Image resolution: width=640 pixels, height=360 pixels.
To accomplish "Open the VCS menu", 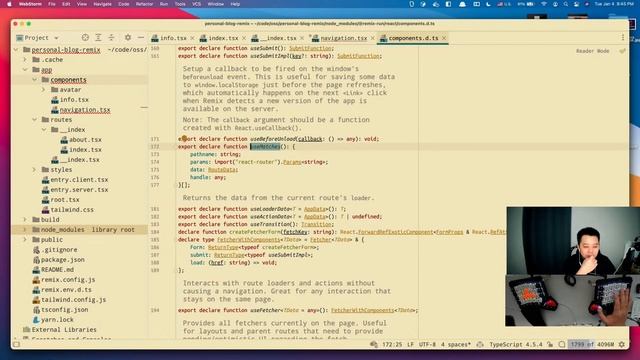I will point(196,4).
